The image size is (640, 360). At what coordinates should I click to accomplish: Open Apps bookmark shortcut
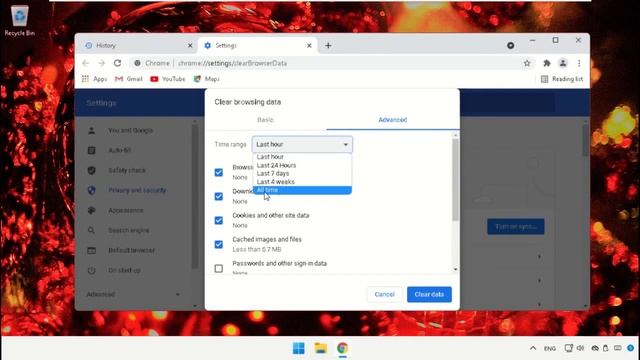[94, 79]
